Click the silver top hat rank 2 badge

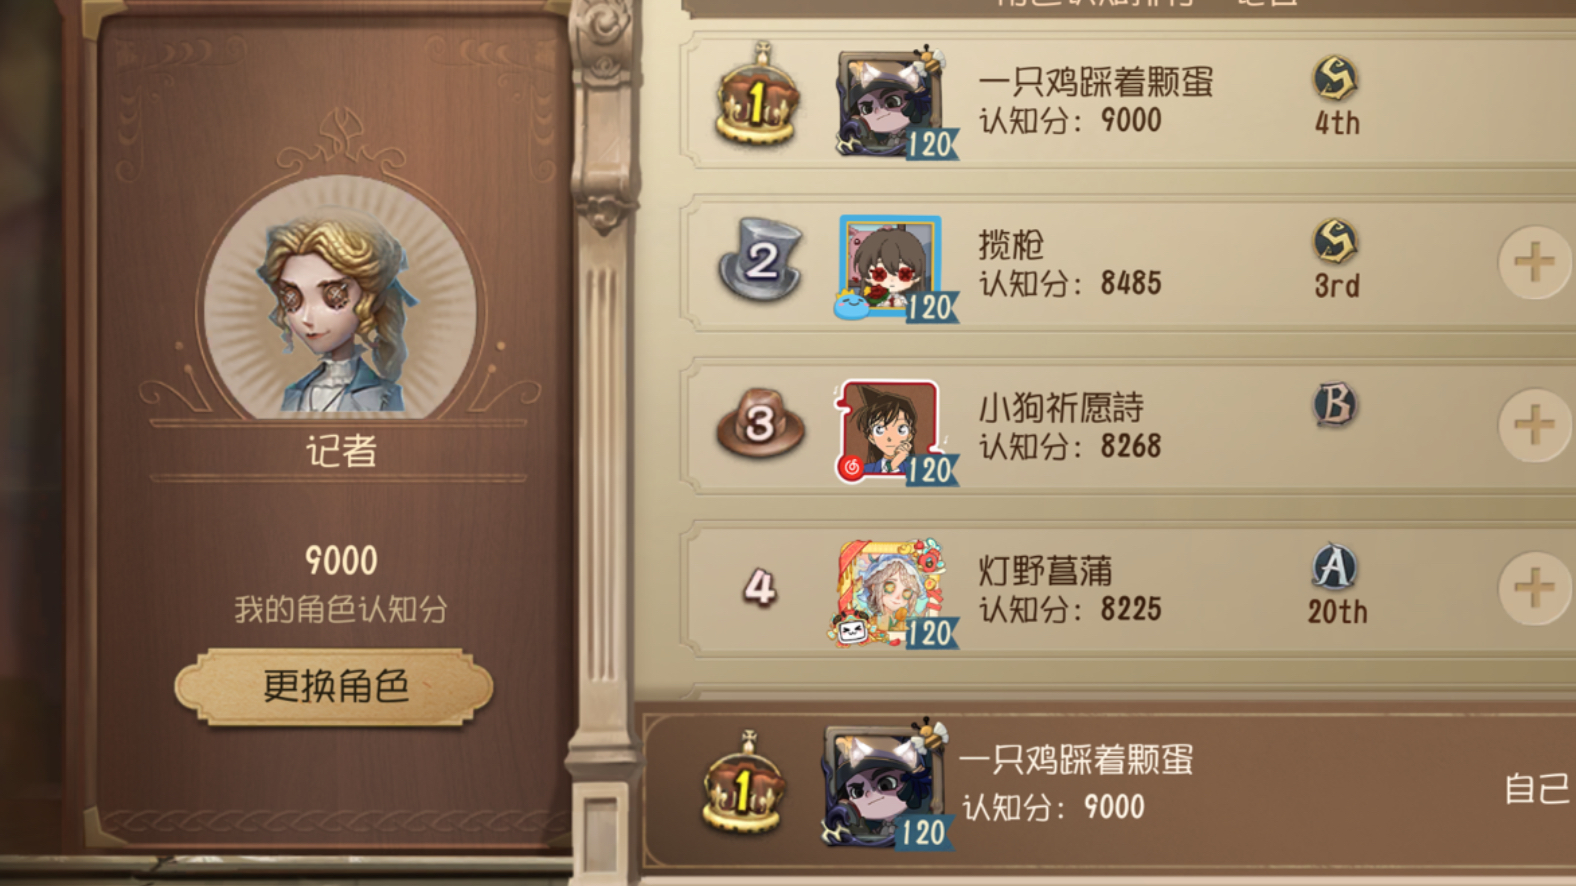tap(761, 261)
